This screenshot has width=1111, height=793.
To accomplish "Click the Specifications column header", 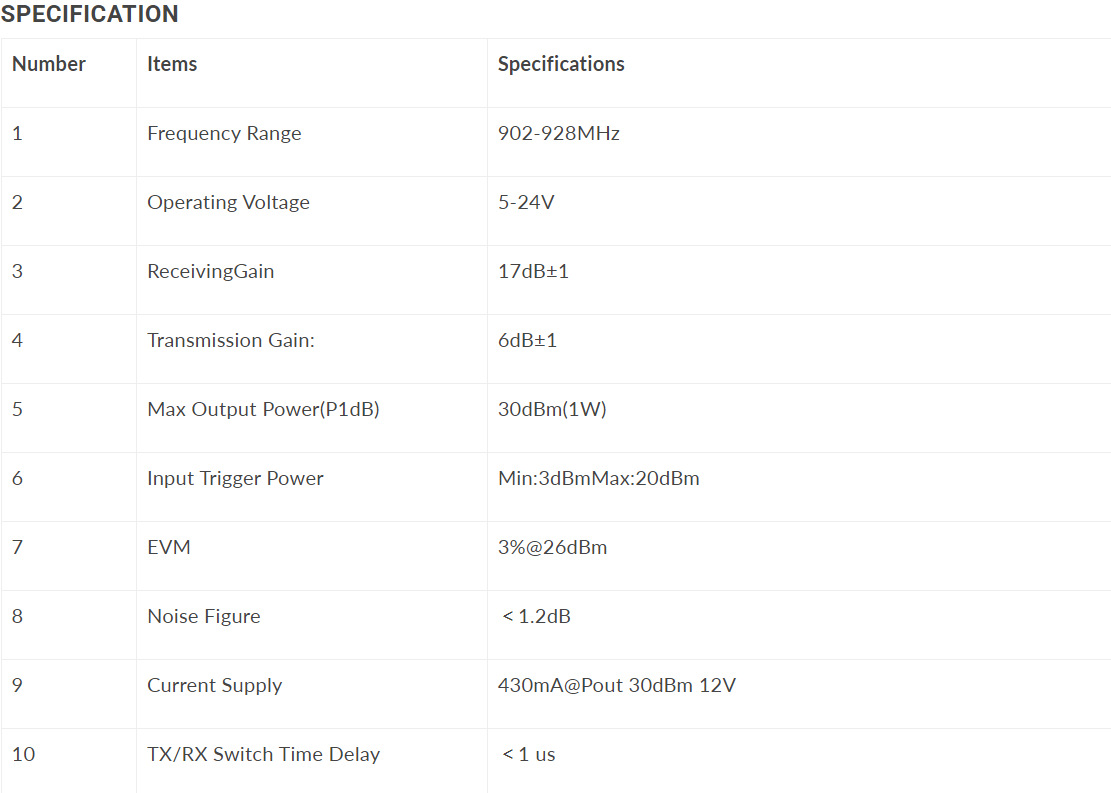I will pyautogui.click(x=561, y=64).
